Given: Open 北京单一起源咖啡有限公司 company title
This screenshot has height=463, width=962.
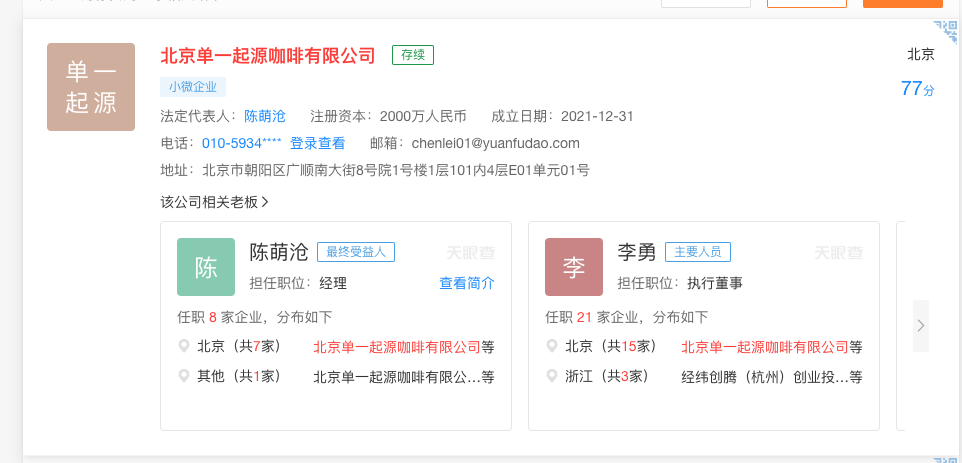Looking at the screenshot, I should pos(267,56).
